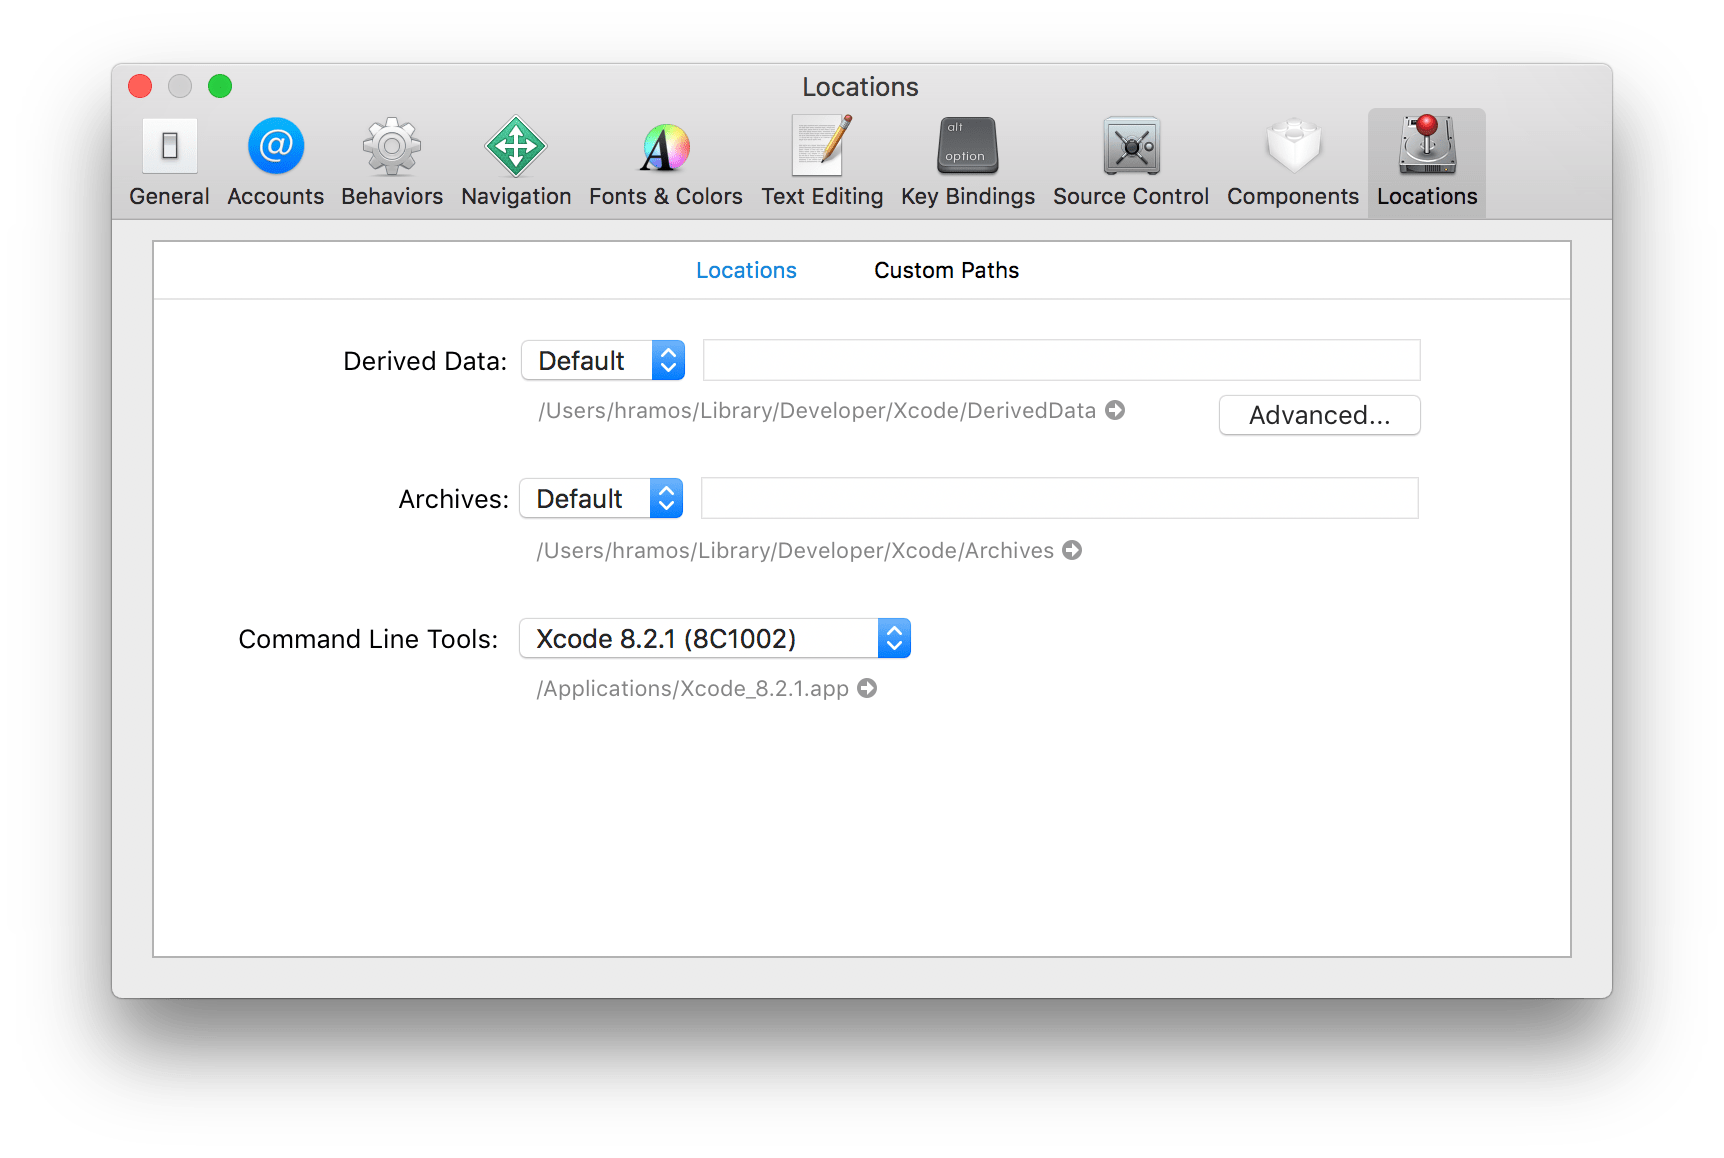Change the Command Line Tools version
Viewport: 1724px width, 1158px height.
[714, 638]
